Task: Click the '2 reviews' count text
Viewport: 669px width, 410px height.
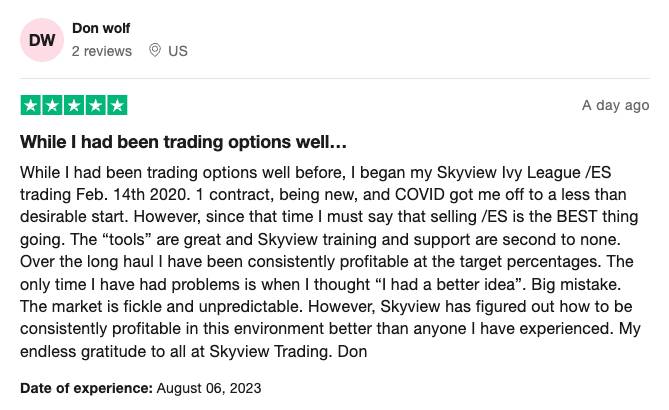Action: pos(102,51)
